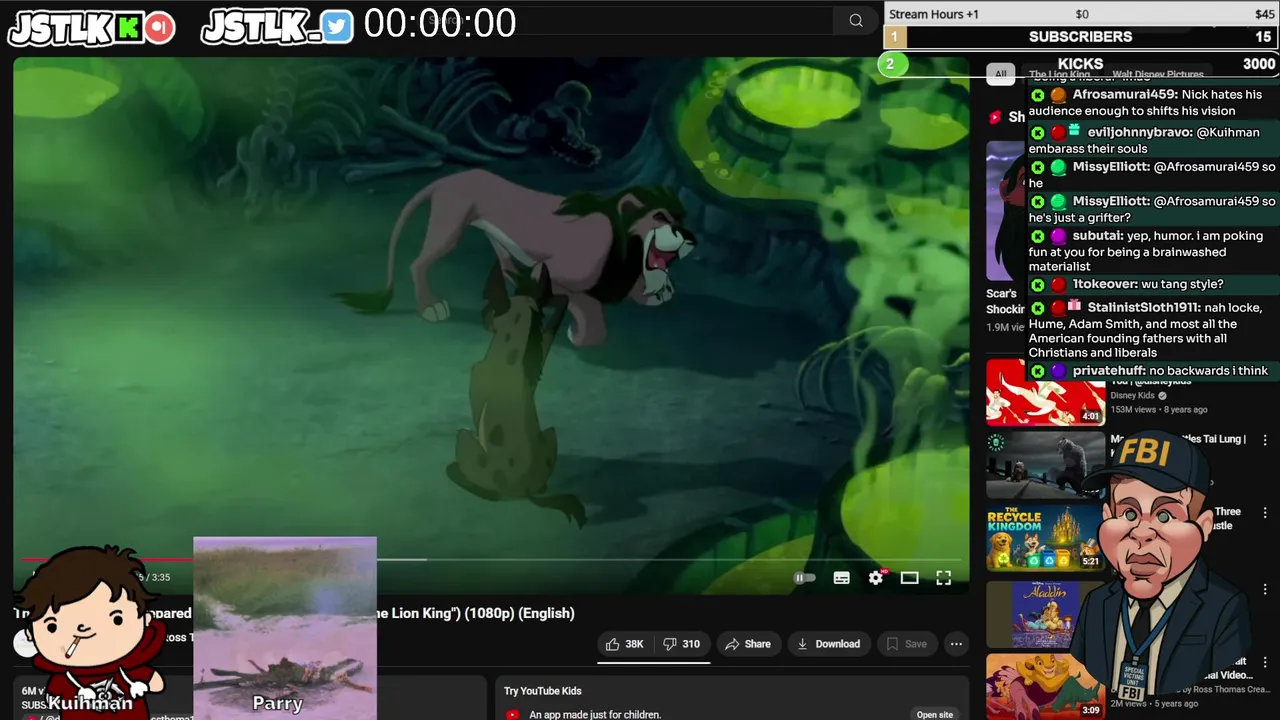Click chat message by 1tokeover
Viewport: 1280px width, 720px height.
tap(1152, 284)
